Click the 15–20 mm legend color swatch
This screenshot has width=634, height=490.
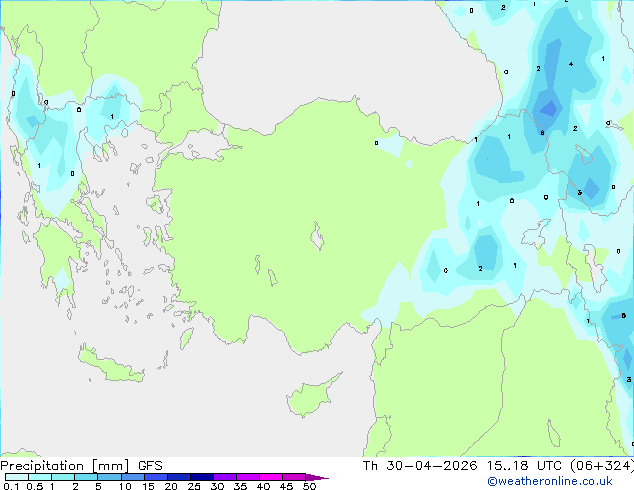click(x=156, y=477)
